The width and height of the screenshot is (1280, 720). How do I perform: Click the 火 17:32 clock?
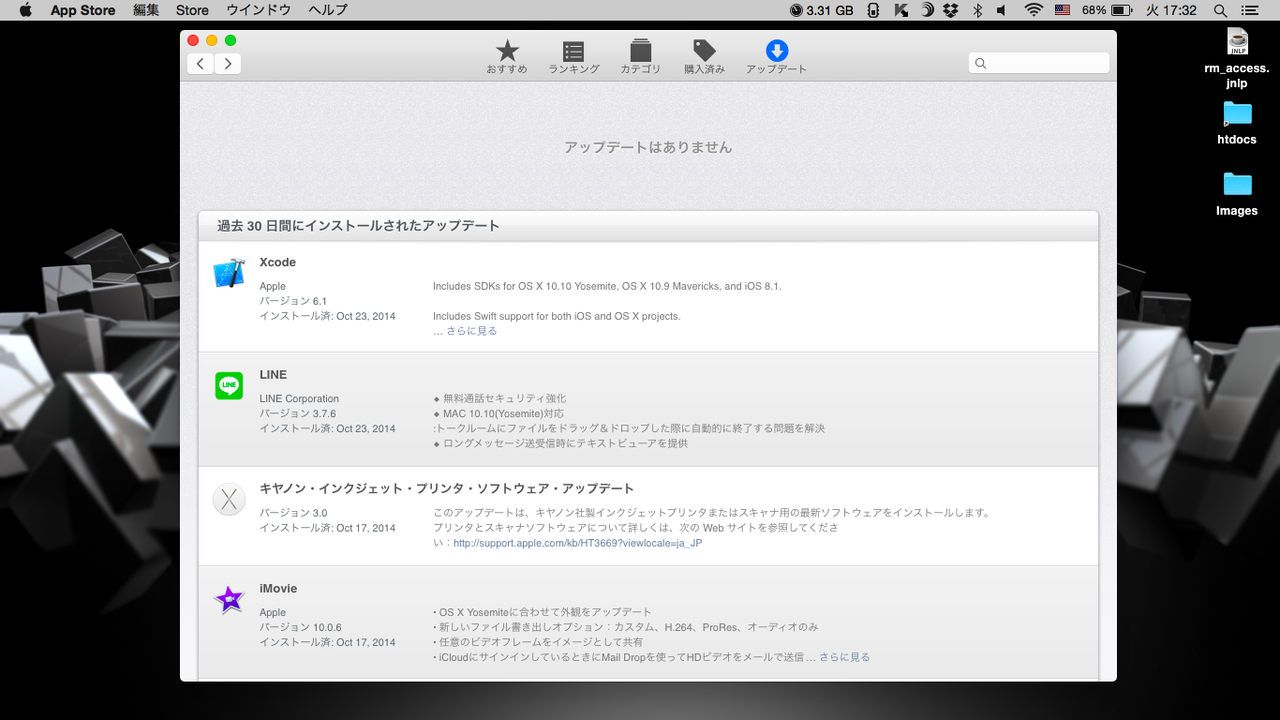[x=1171, y=10]
